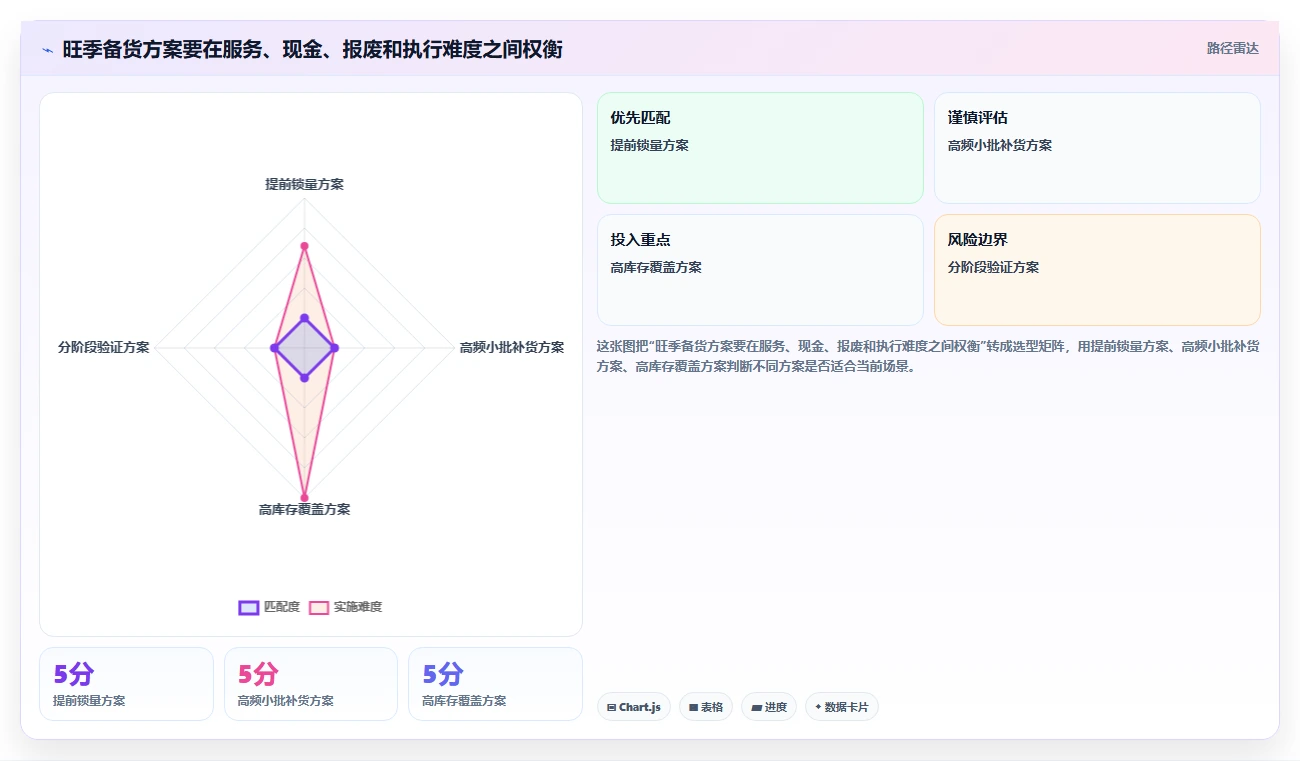Open the 5分 提前锁量方案 score card
The height and width of the screenshot is (761, 1300).
(126, 684)
